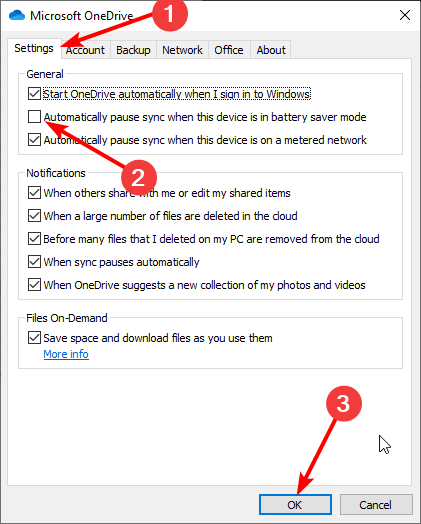Disable new photo collection suggestion notifications

34,285
